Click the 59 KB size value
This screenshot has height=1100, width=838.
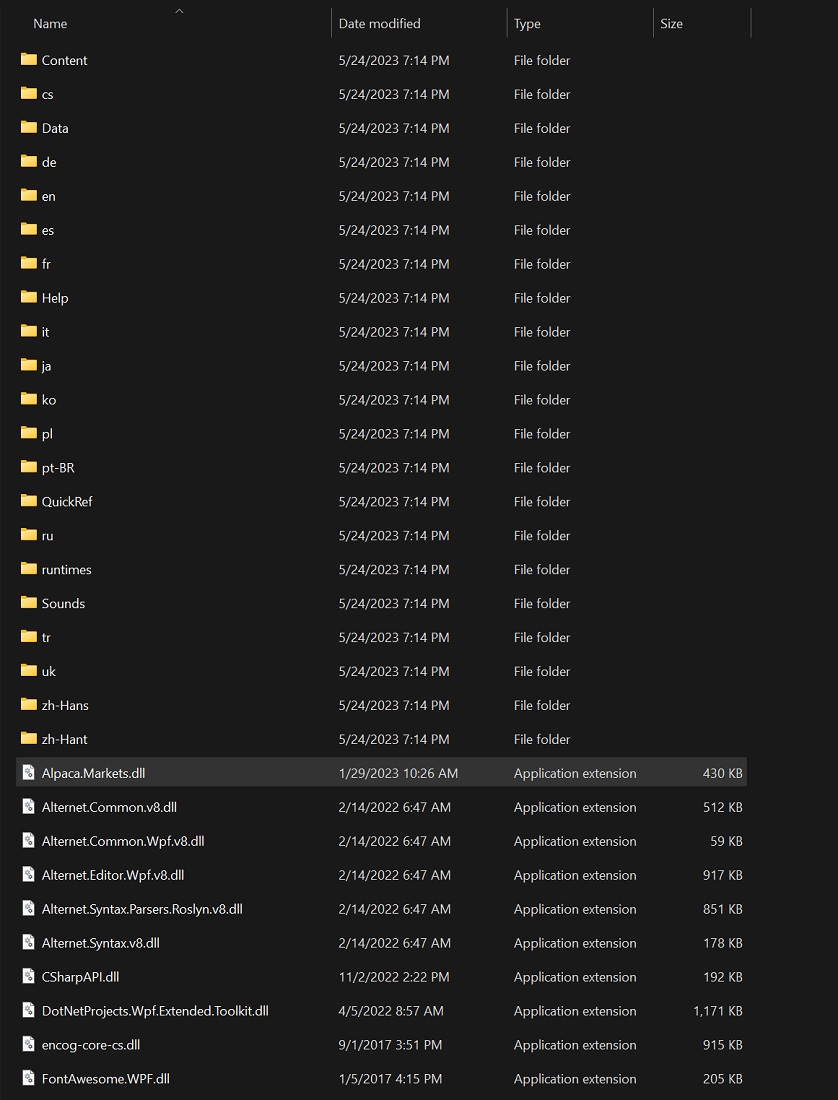click(x=727, y=840)
